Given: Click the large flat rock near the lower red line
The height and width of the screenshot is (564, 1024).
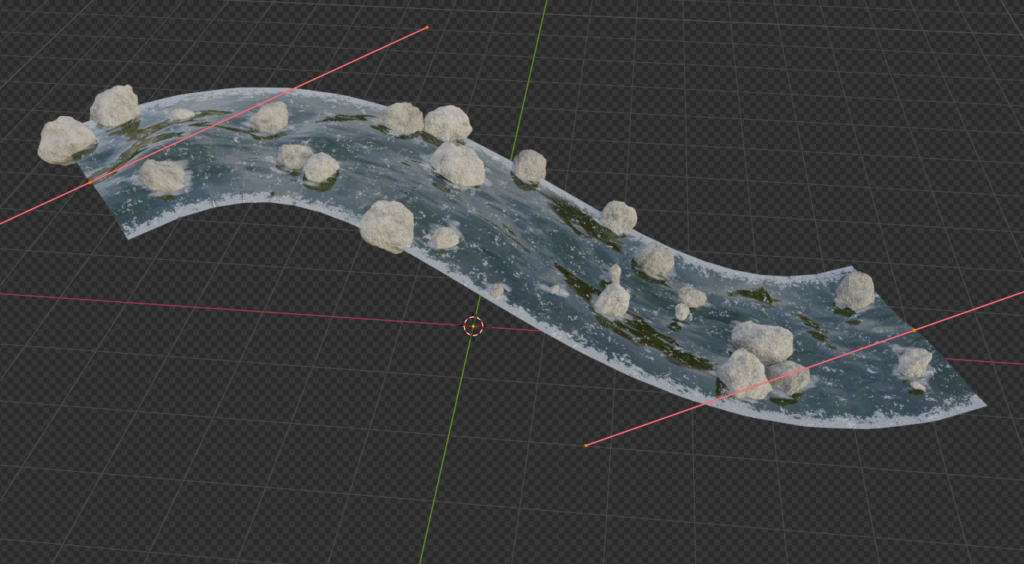Looking at the screenshot, I should click(x=762, y=341).
